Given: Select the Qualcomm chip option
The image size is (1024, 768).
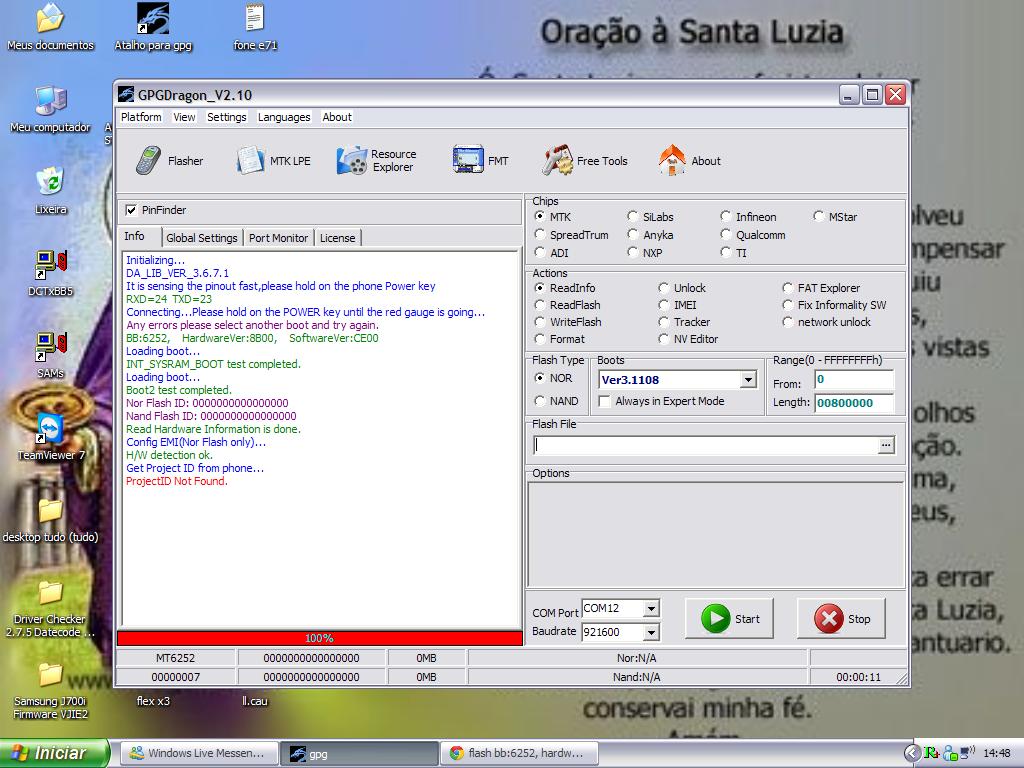Looking at the screenshot, I should [726, 234].
